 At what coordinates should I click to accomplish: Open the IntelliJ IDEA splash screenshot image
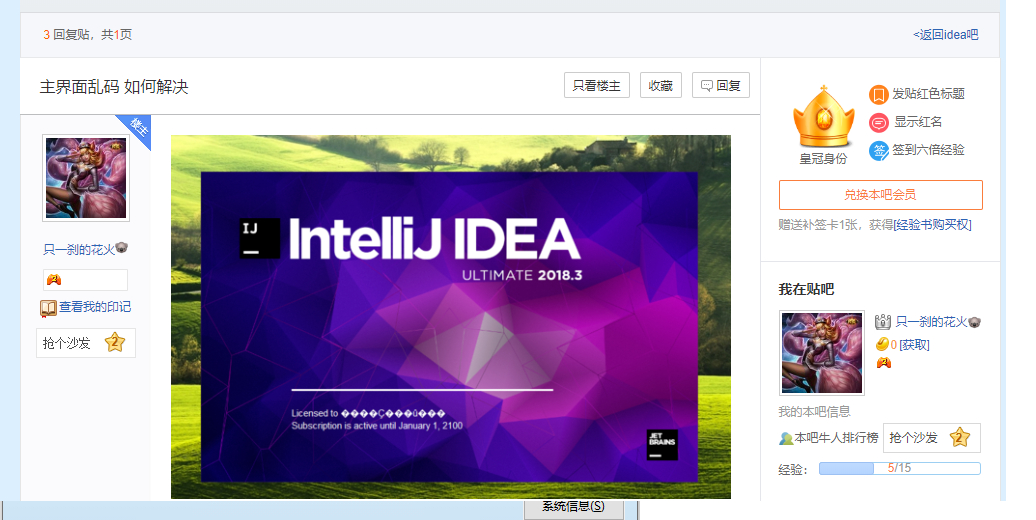[451, 316]
